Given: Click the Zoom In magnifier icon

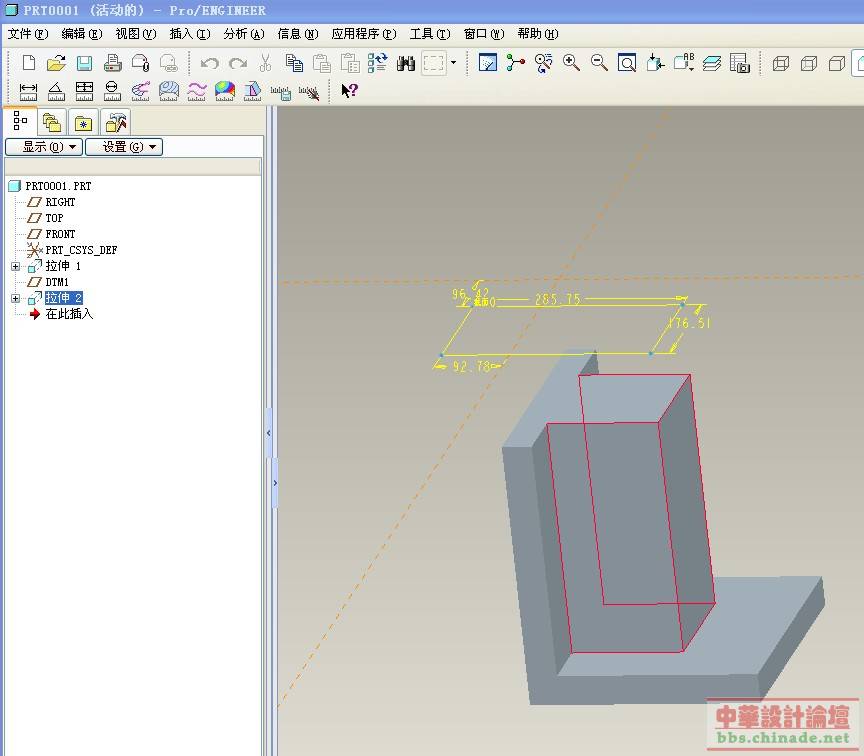Looking at the screenshot, I should pyautogui.click(x=572, y=63).
